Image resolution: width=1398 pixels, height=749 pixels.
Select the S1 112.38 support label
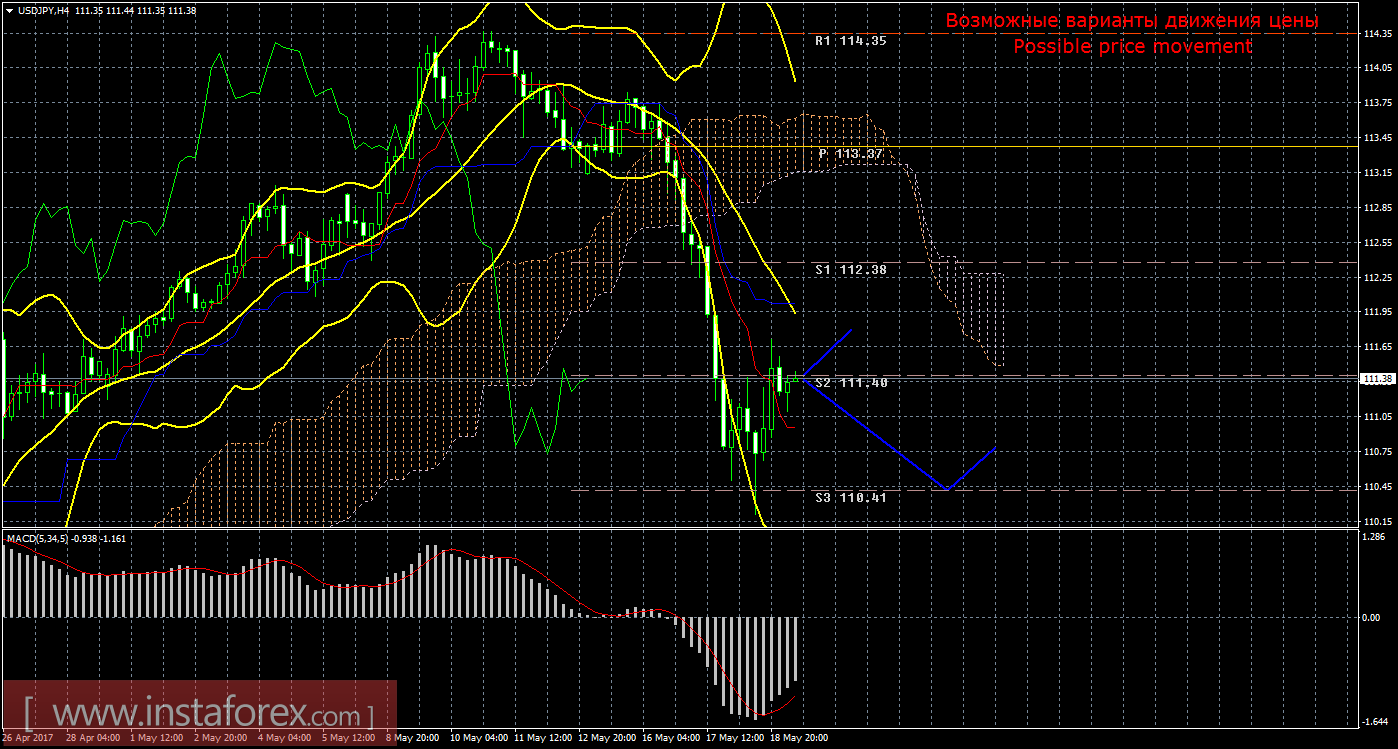point(850,270)
